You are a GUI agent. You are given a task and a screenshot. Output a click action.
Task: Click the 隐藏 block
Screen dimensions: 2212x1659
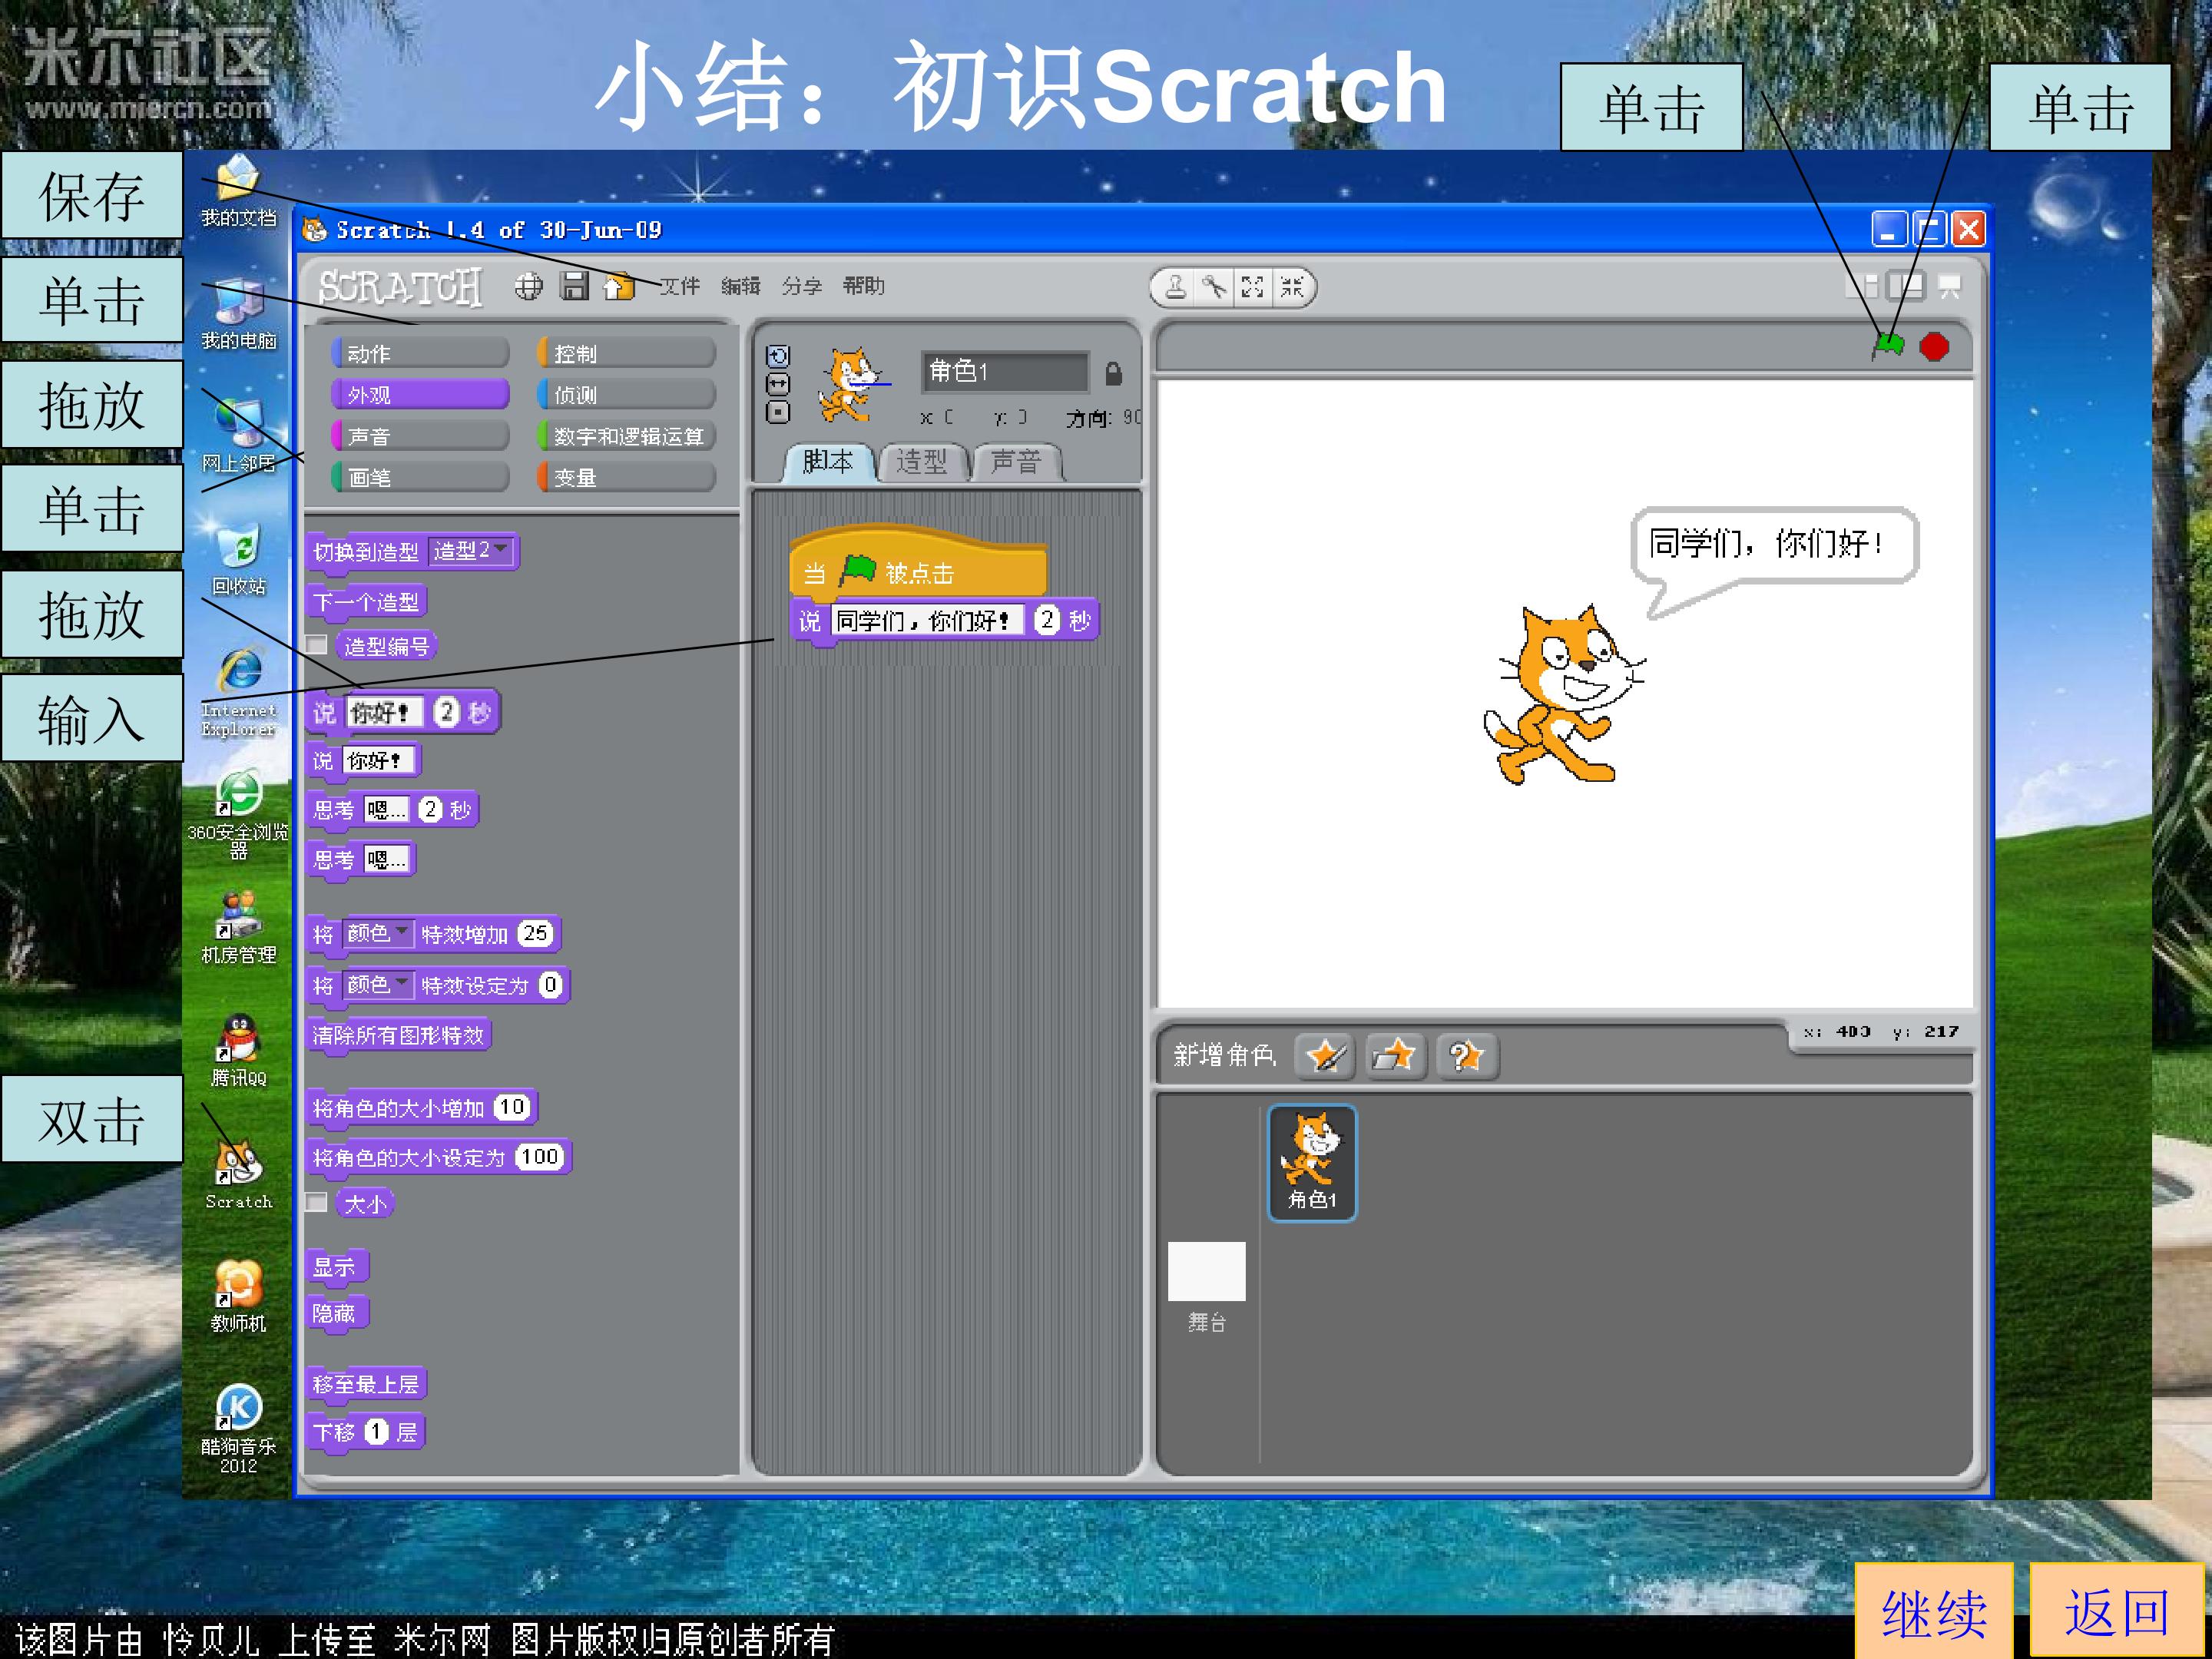336,1313
